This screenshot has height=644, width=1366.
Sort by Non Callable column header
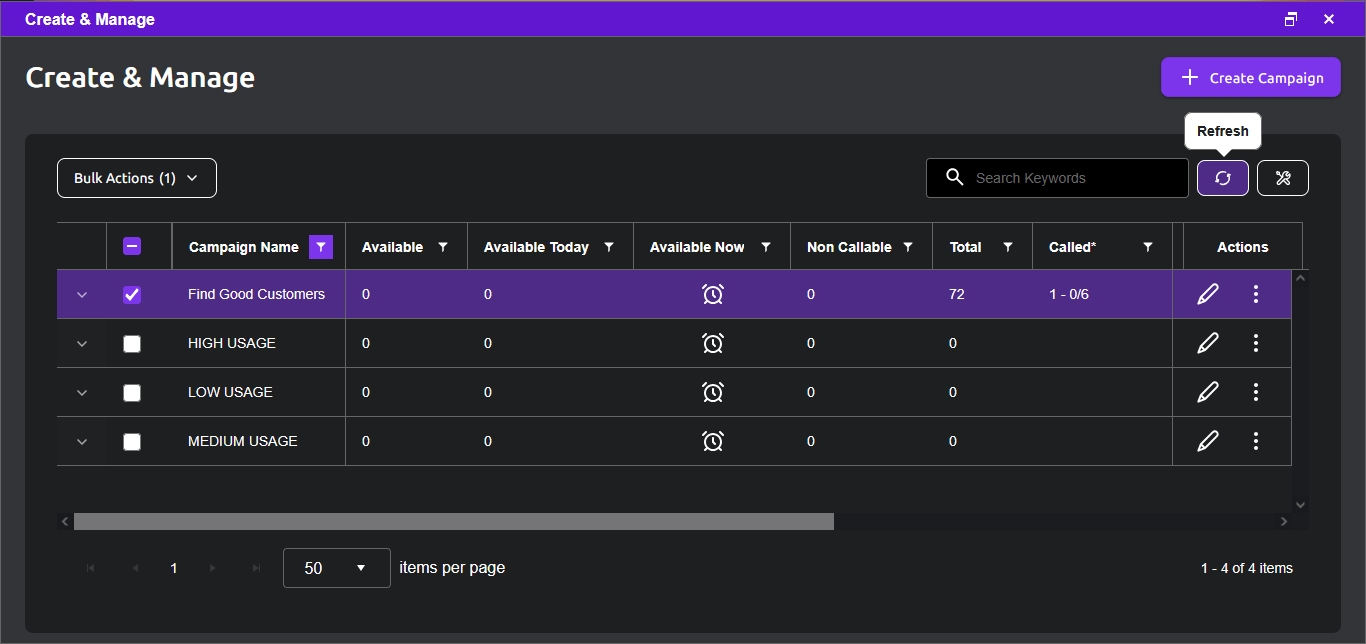pyautogui.click(x=849, y=247)
